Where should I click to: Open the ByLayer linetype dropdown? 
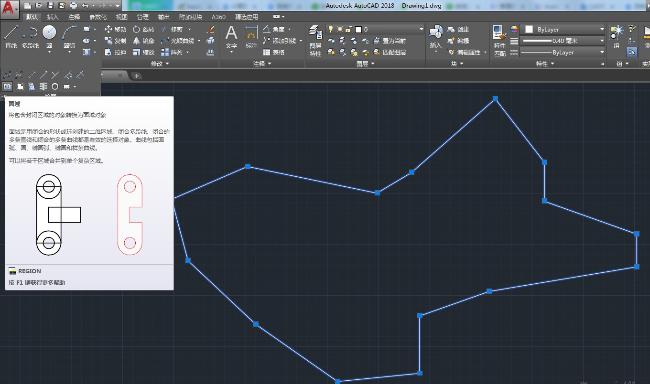(x=563, y=52)
